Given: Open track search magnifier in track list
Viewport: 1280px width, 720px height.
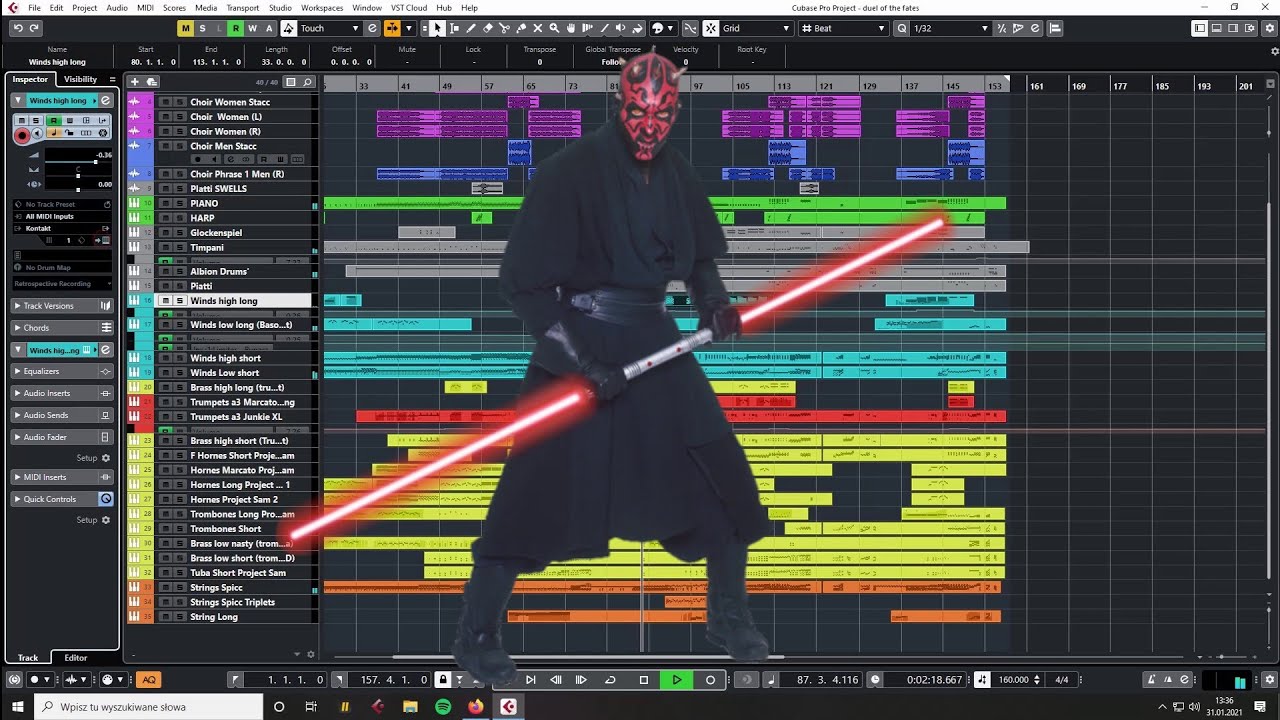Looking at the screenshot, I should point(308,82).
